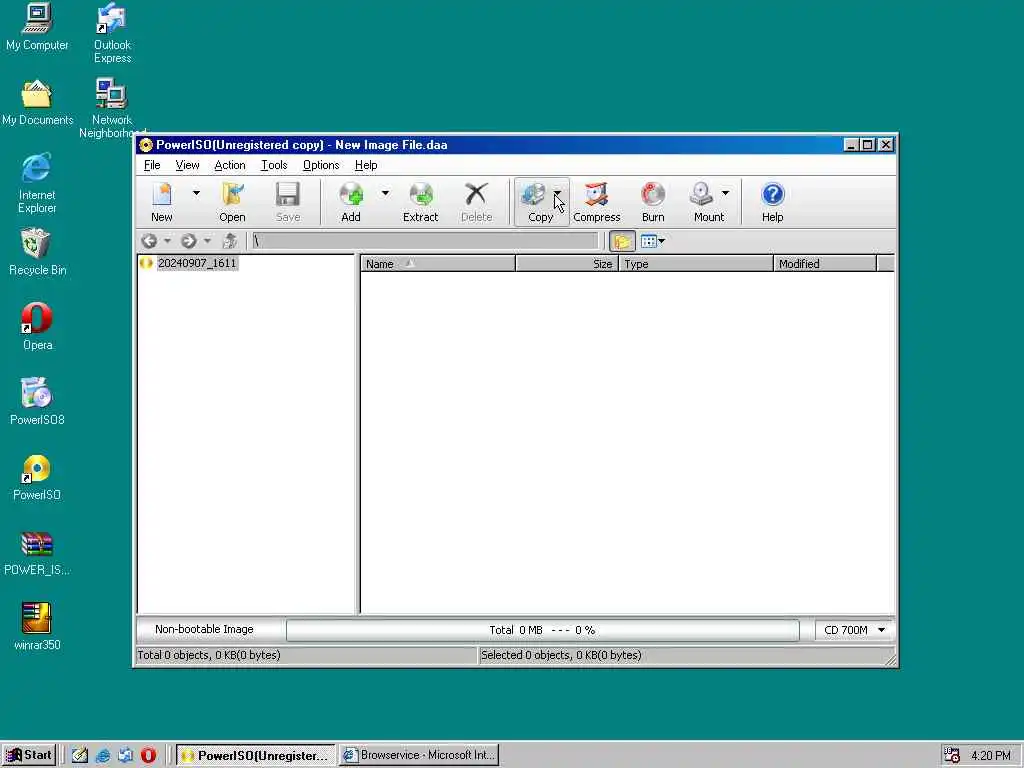Open the view mode dropdown

652,242
